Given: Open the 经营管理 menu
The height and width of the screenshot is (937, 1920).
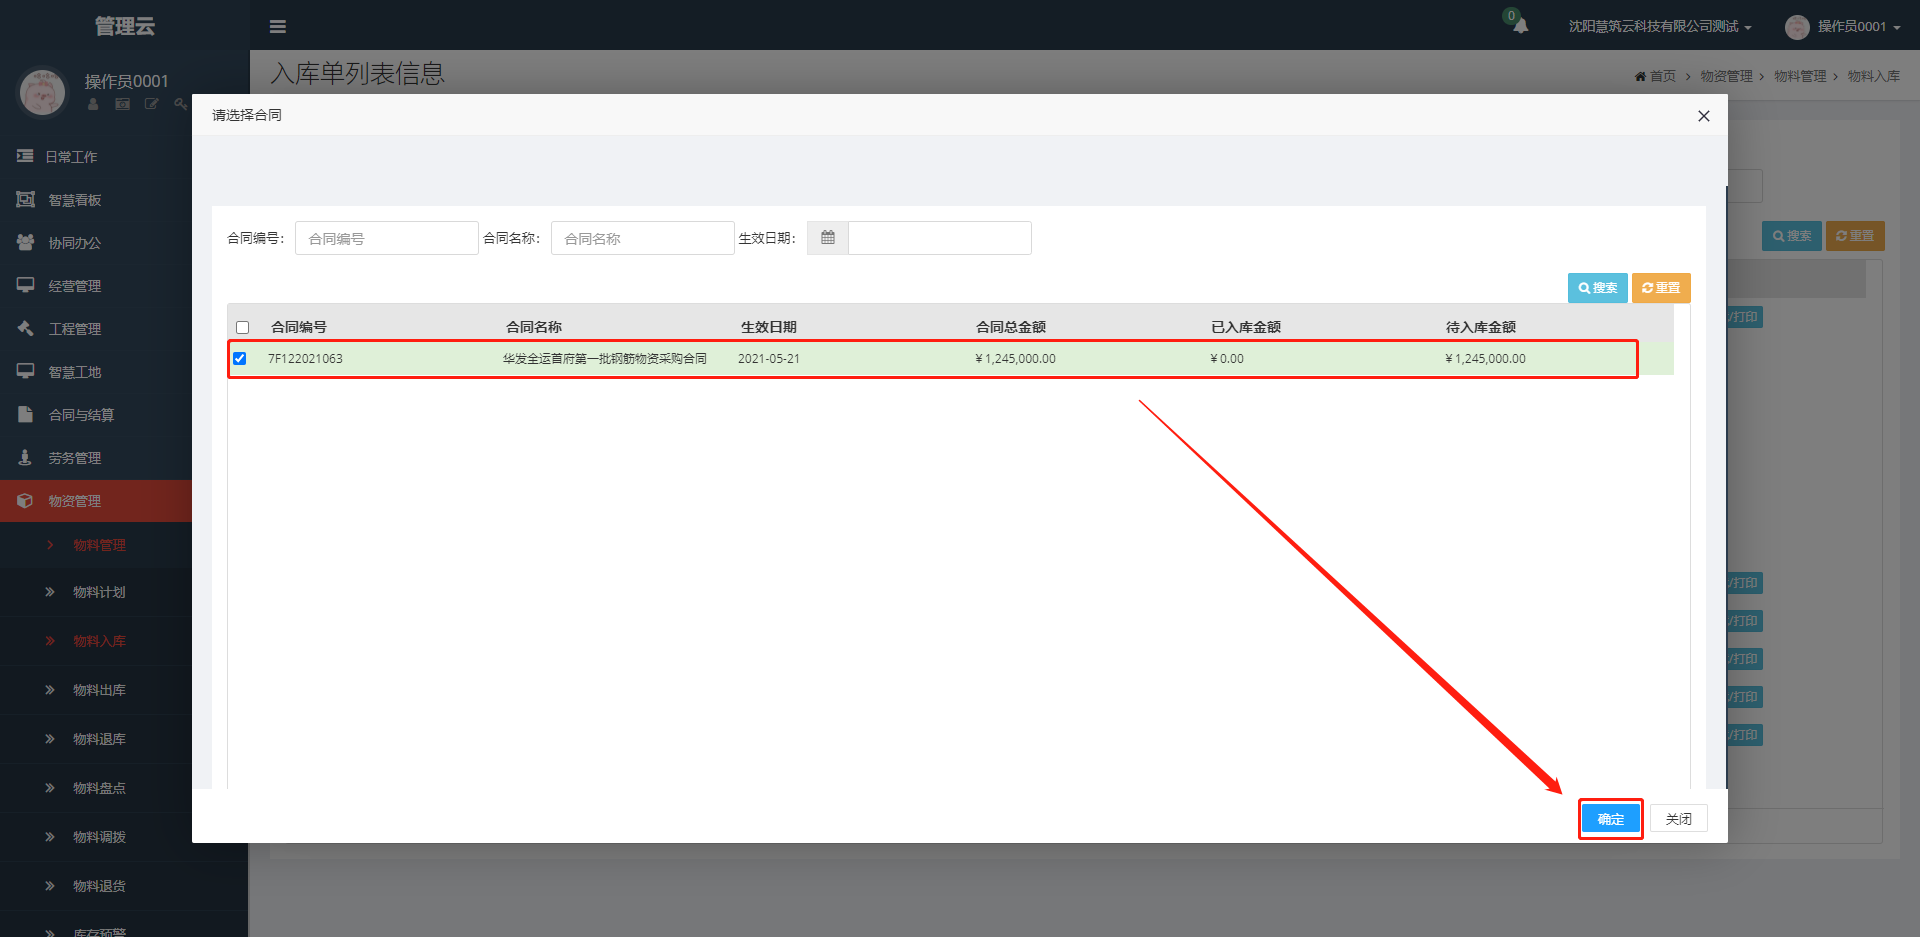Looking at the screenshot, I should [x=75, y=286].
